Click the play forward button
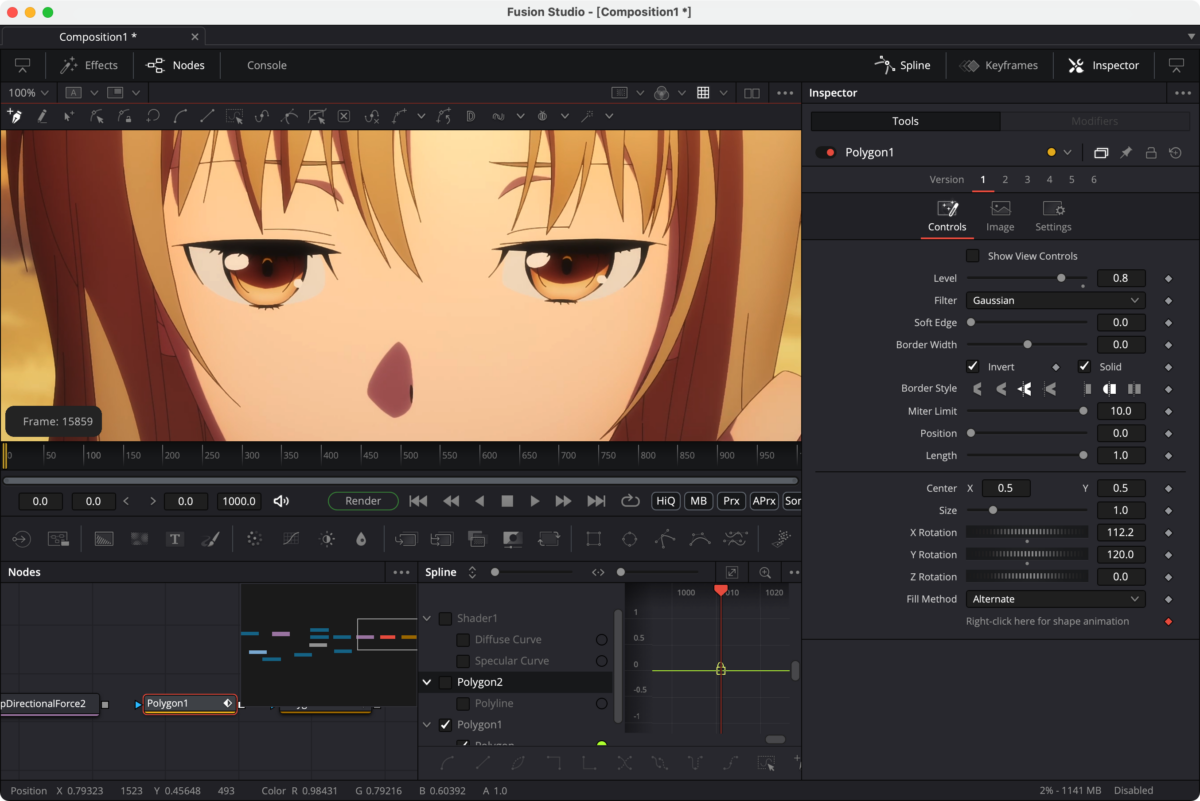 [x=535, y=501]
